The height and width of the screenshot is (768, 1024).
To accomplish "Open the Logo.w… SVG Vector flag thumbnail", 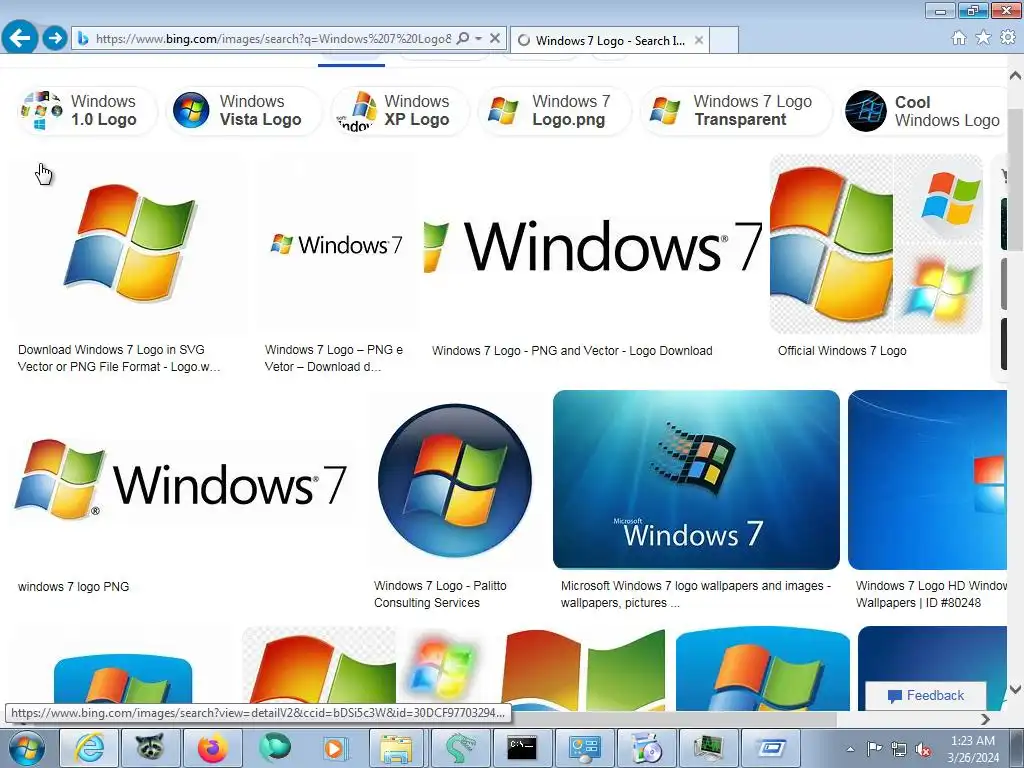I will pos(129,244).
